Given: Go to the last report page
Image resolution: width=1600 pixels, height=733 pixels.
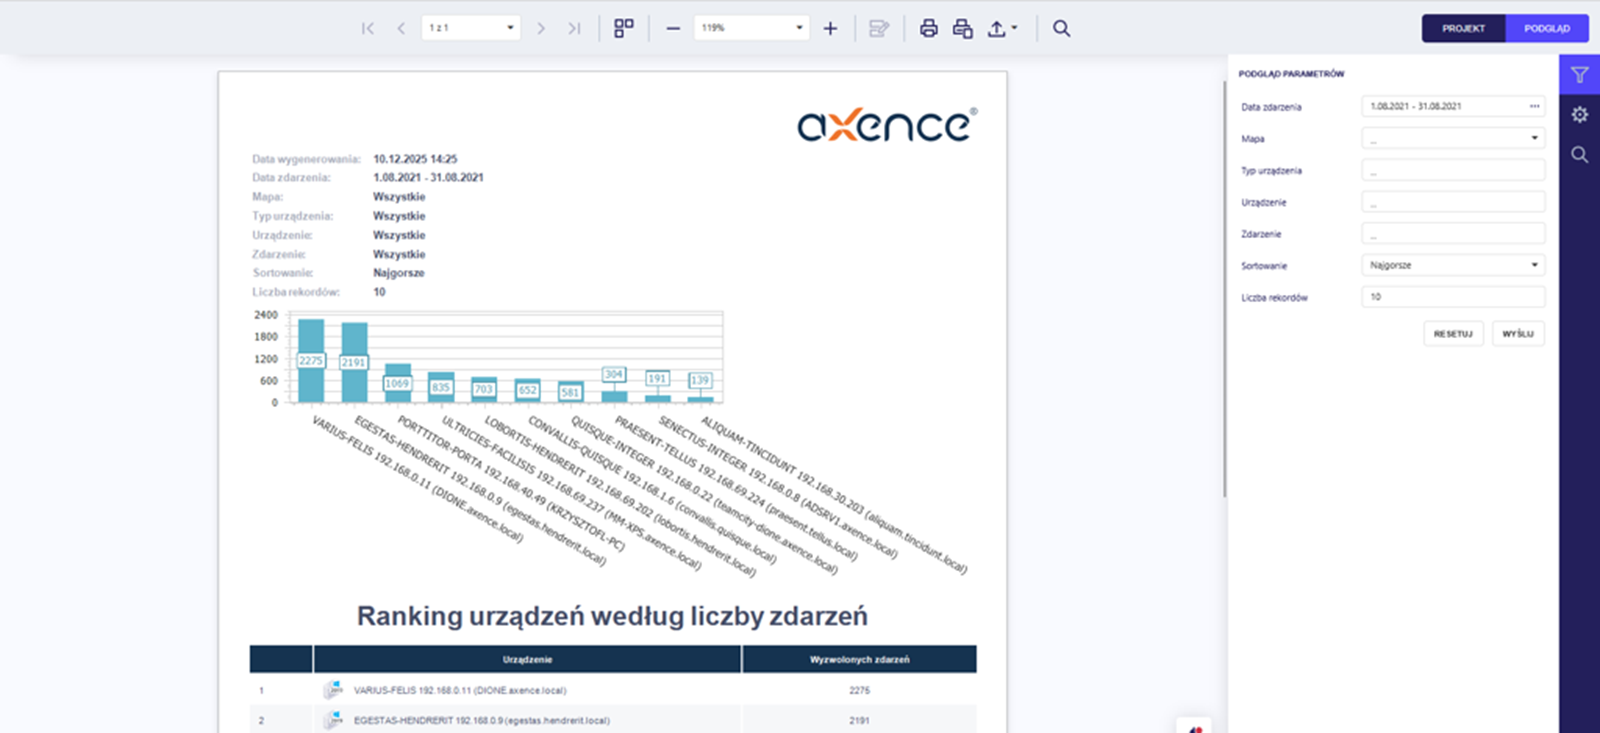Looking at the screenshot, I should 574,28.
